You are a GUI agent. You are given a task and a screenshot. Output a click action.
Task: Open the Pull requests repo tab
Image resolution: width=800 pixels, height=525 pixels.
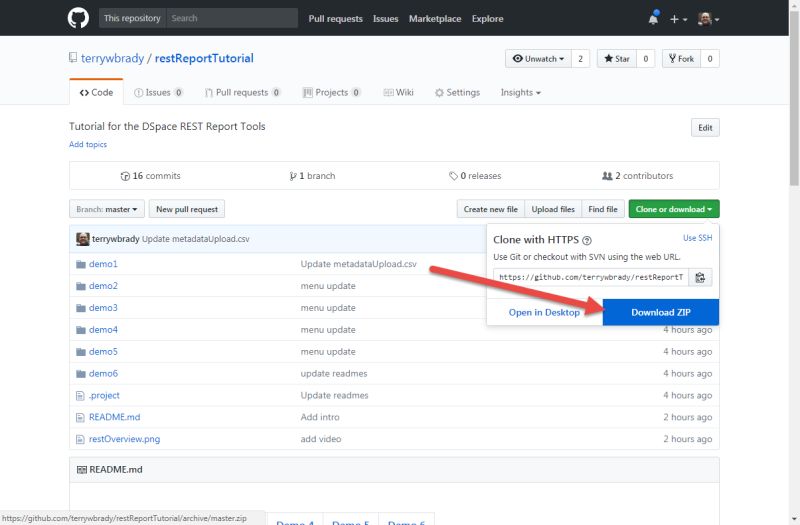point(242,92)
